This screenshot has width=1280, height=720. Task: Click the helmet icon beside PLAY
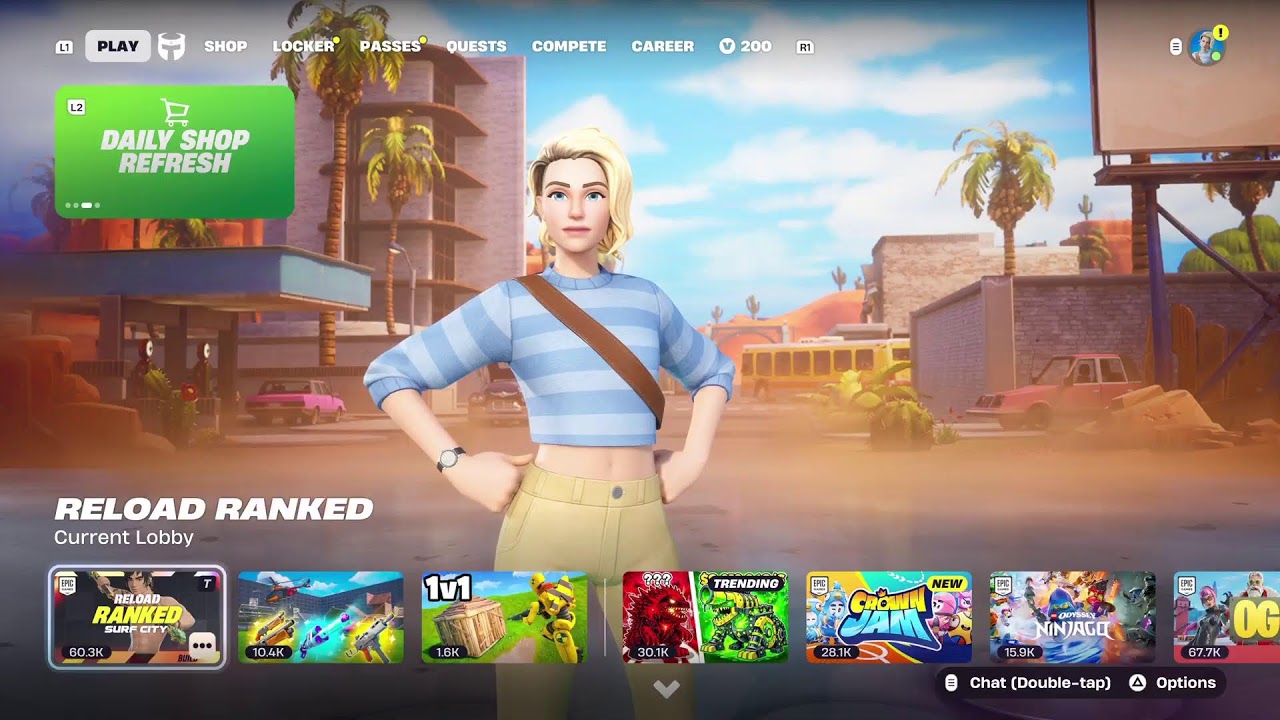click(x=172, y=46)
